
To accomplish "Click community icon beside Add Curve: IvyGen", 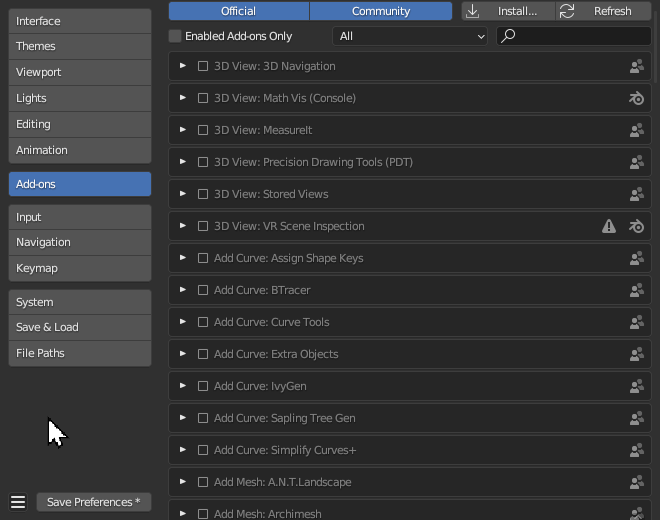I will click(636, 386).
